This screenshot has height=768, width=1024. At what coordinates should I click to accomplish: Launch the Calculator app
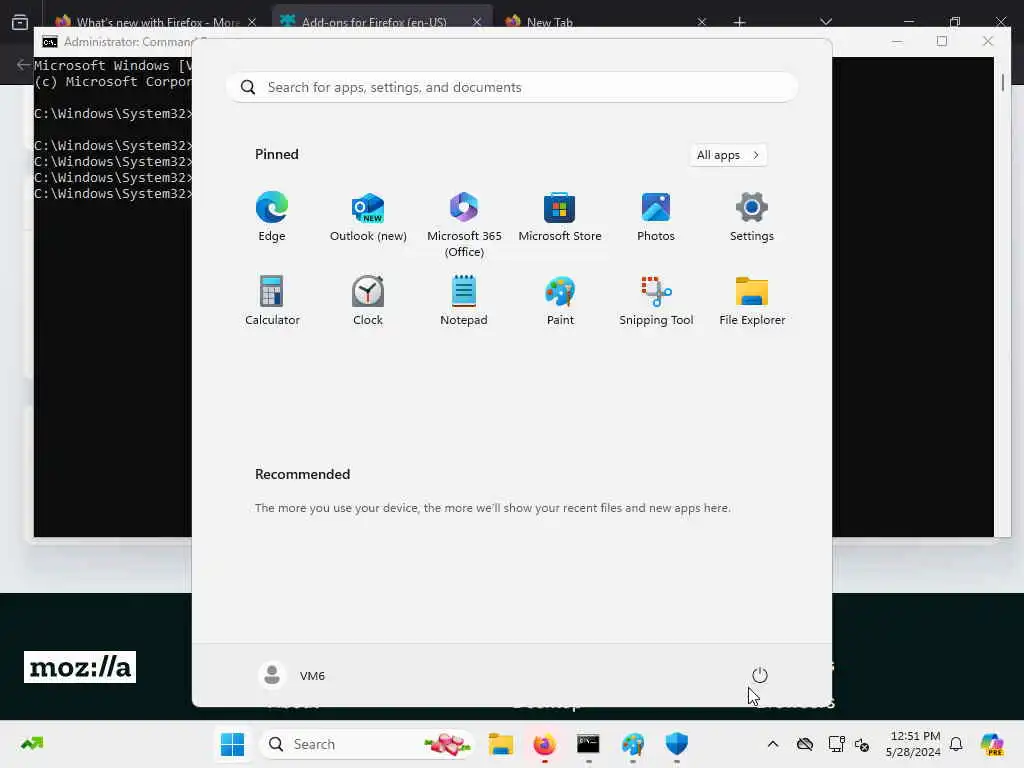click(272, 300)
